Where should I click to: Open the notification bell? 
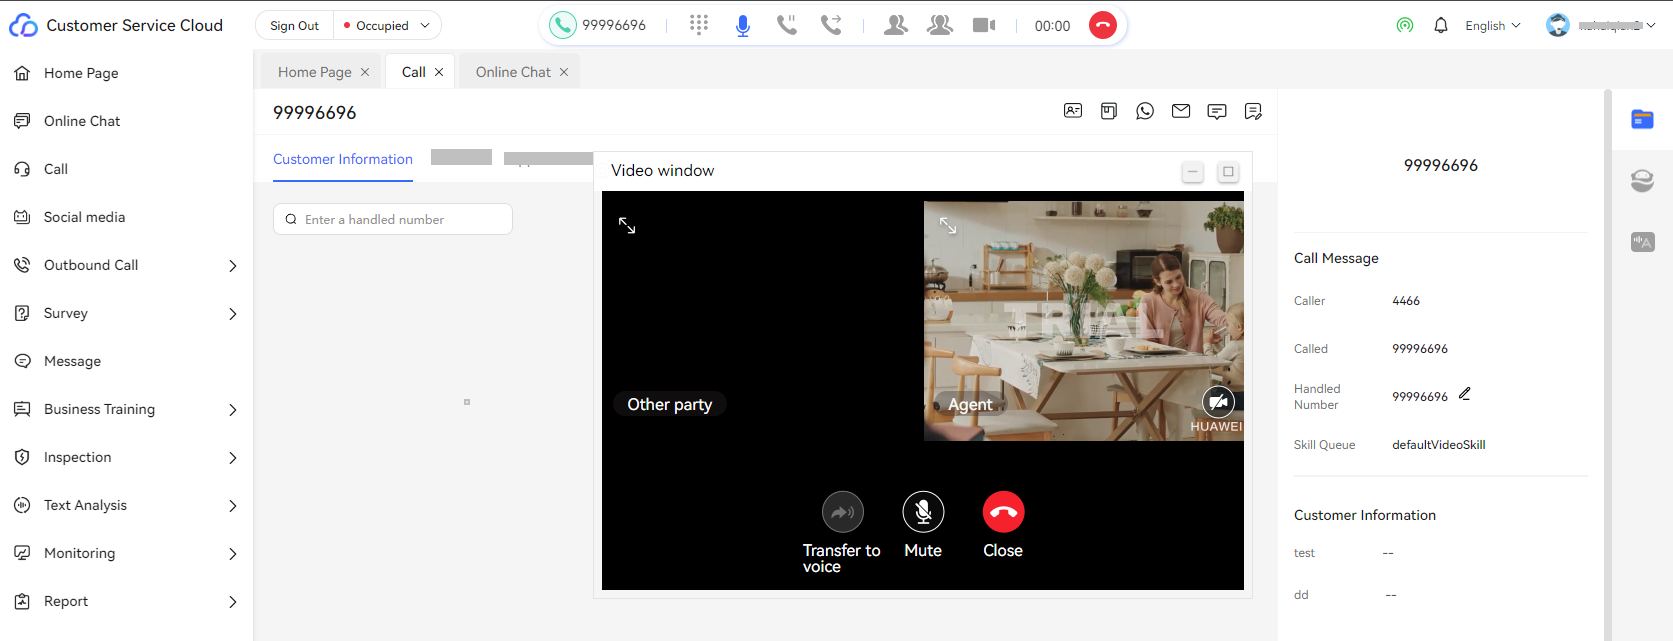pyautogui.click(x=1440, y=25)
